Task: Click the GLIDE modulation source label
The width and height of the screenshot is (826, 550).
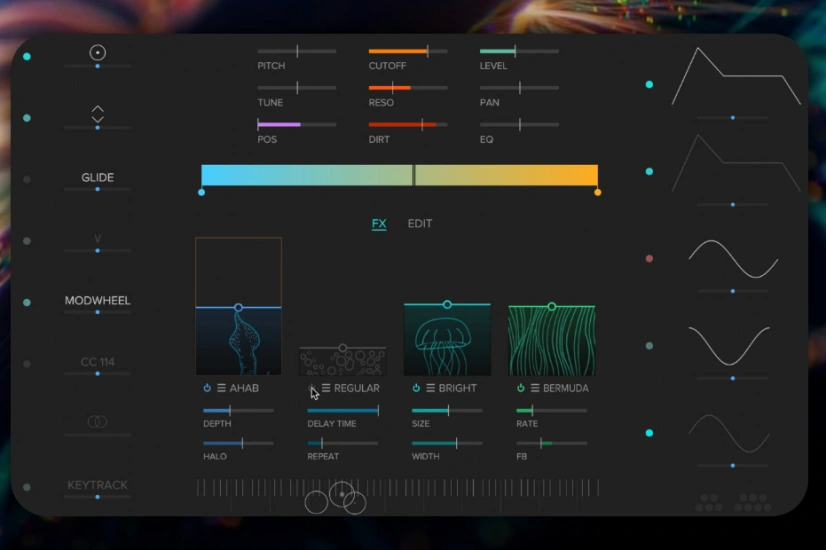Action: click(97, 178)
